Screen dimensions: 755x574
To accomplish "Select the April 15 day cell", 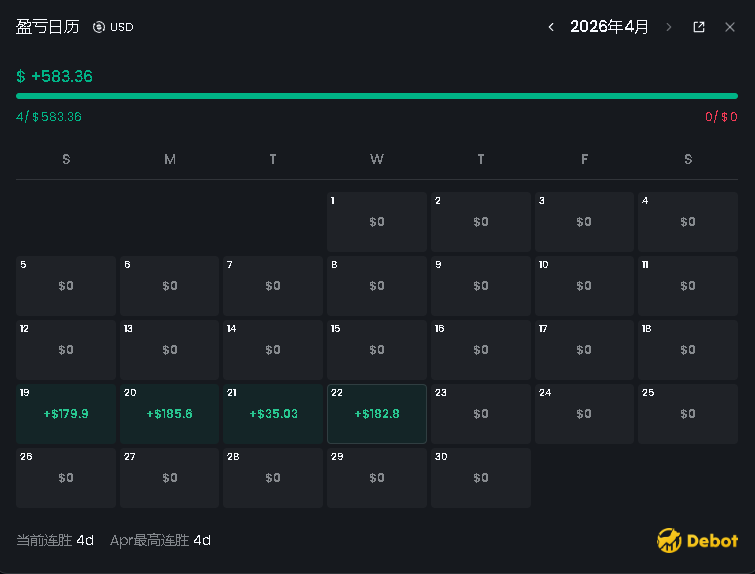I will 377,350.
